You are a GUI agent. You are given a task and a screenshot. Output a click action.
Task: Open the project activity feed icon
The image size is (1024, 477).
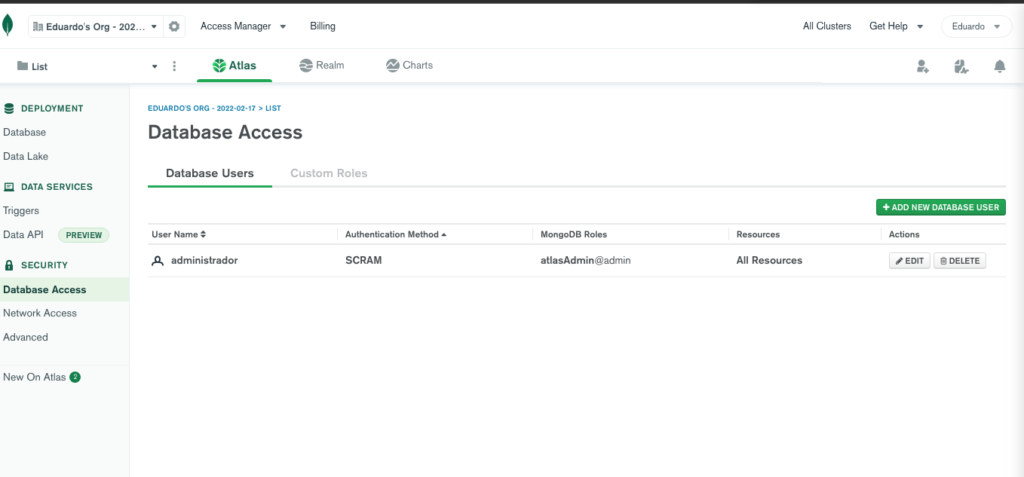[961, 66]
